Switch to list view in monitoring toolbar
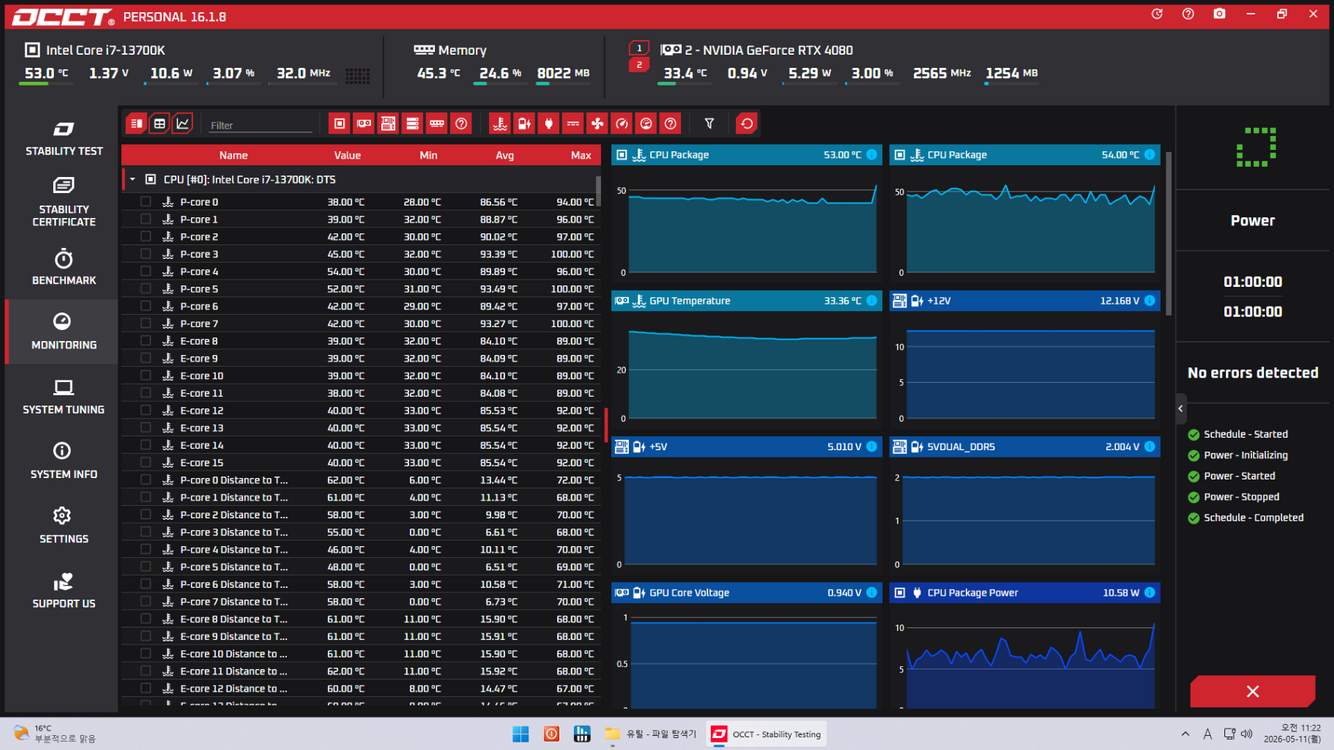1334x750 pixels. (x=136, y=124)
